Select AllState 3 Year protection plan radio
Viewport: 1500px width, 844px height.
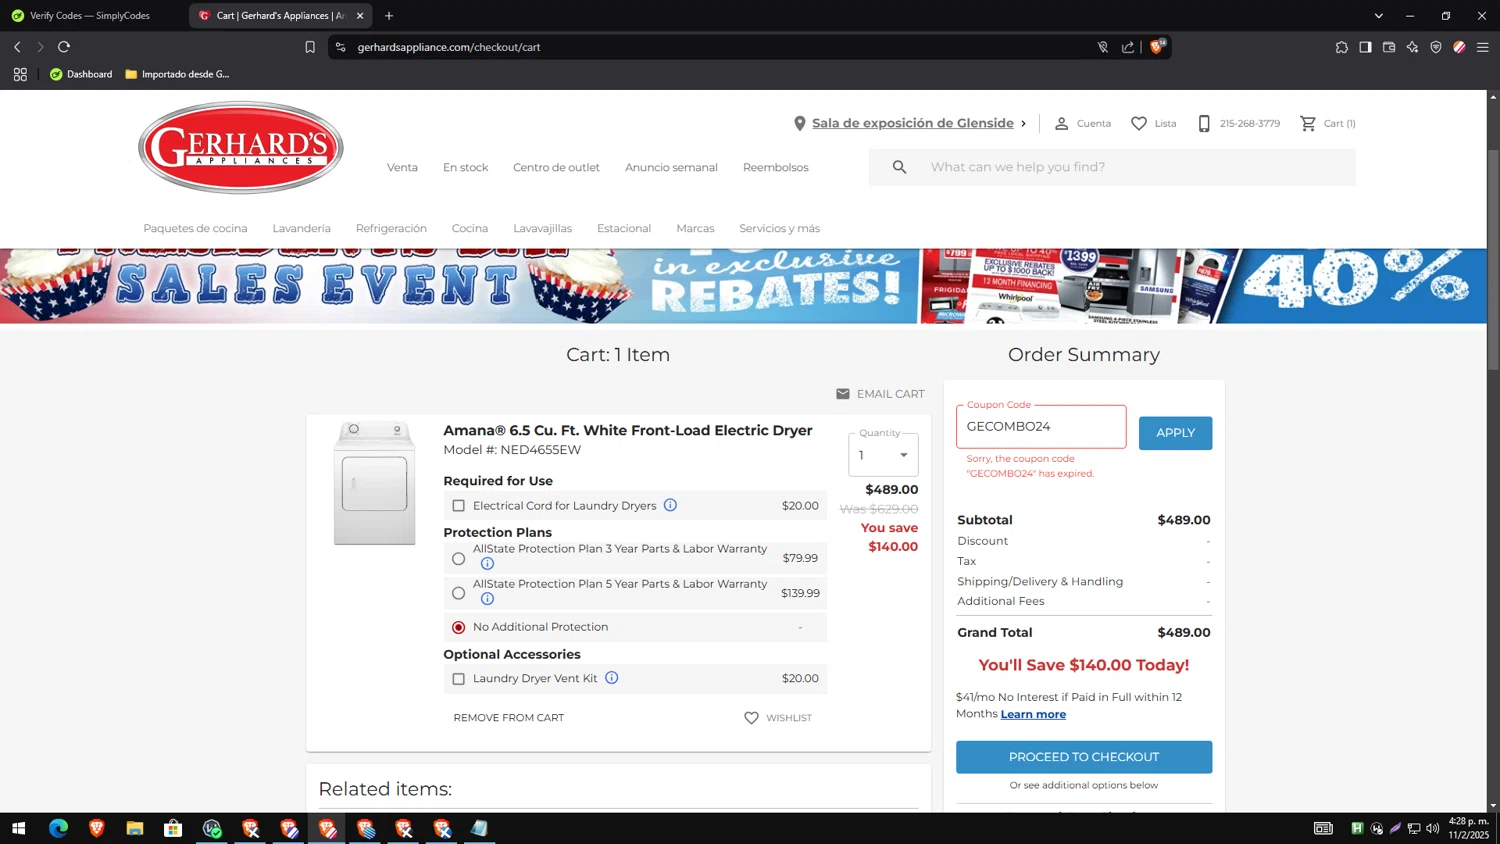click(459, 559)
